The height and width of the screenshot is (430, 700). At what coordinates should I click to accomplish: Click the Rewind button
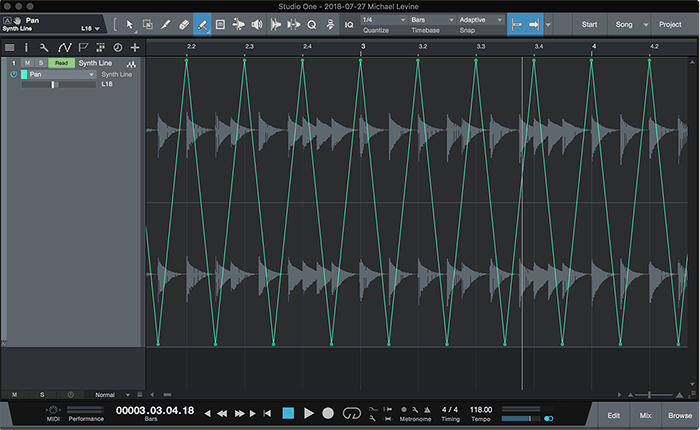[x=222, y=413]
